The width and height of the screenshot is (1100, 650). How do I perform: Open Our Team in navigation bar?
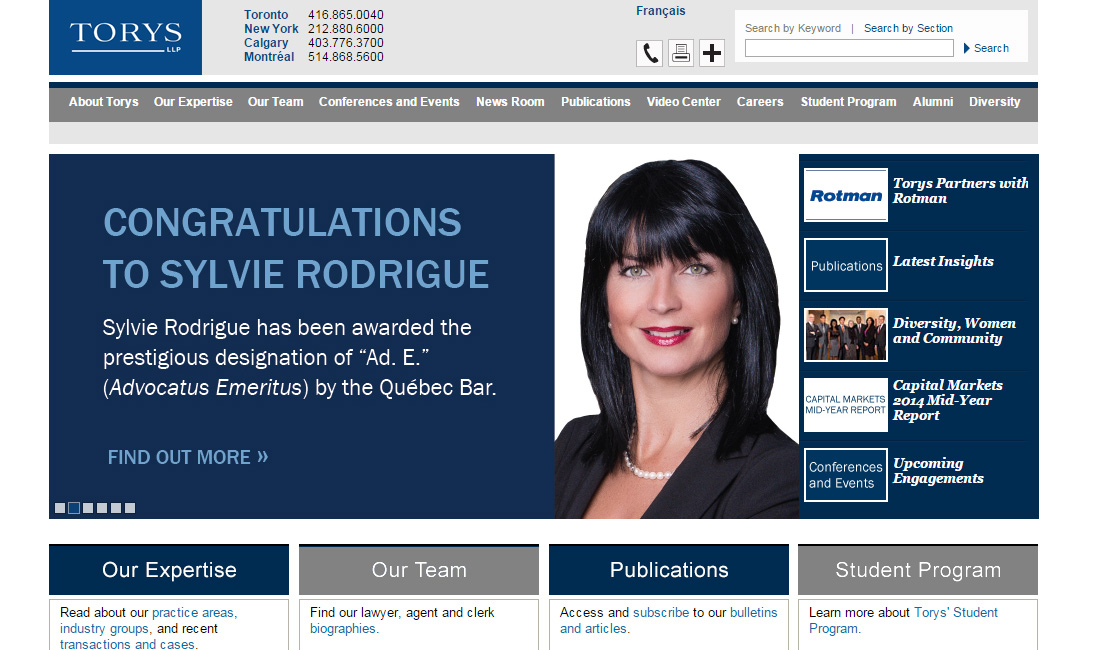(x=276, y=102)
